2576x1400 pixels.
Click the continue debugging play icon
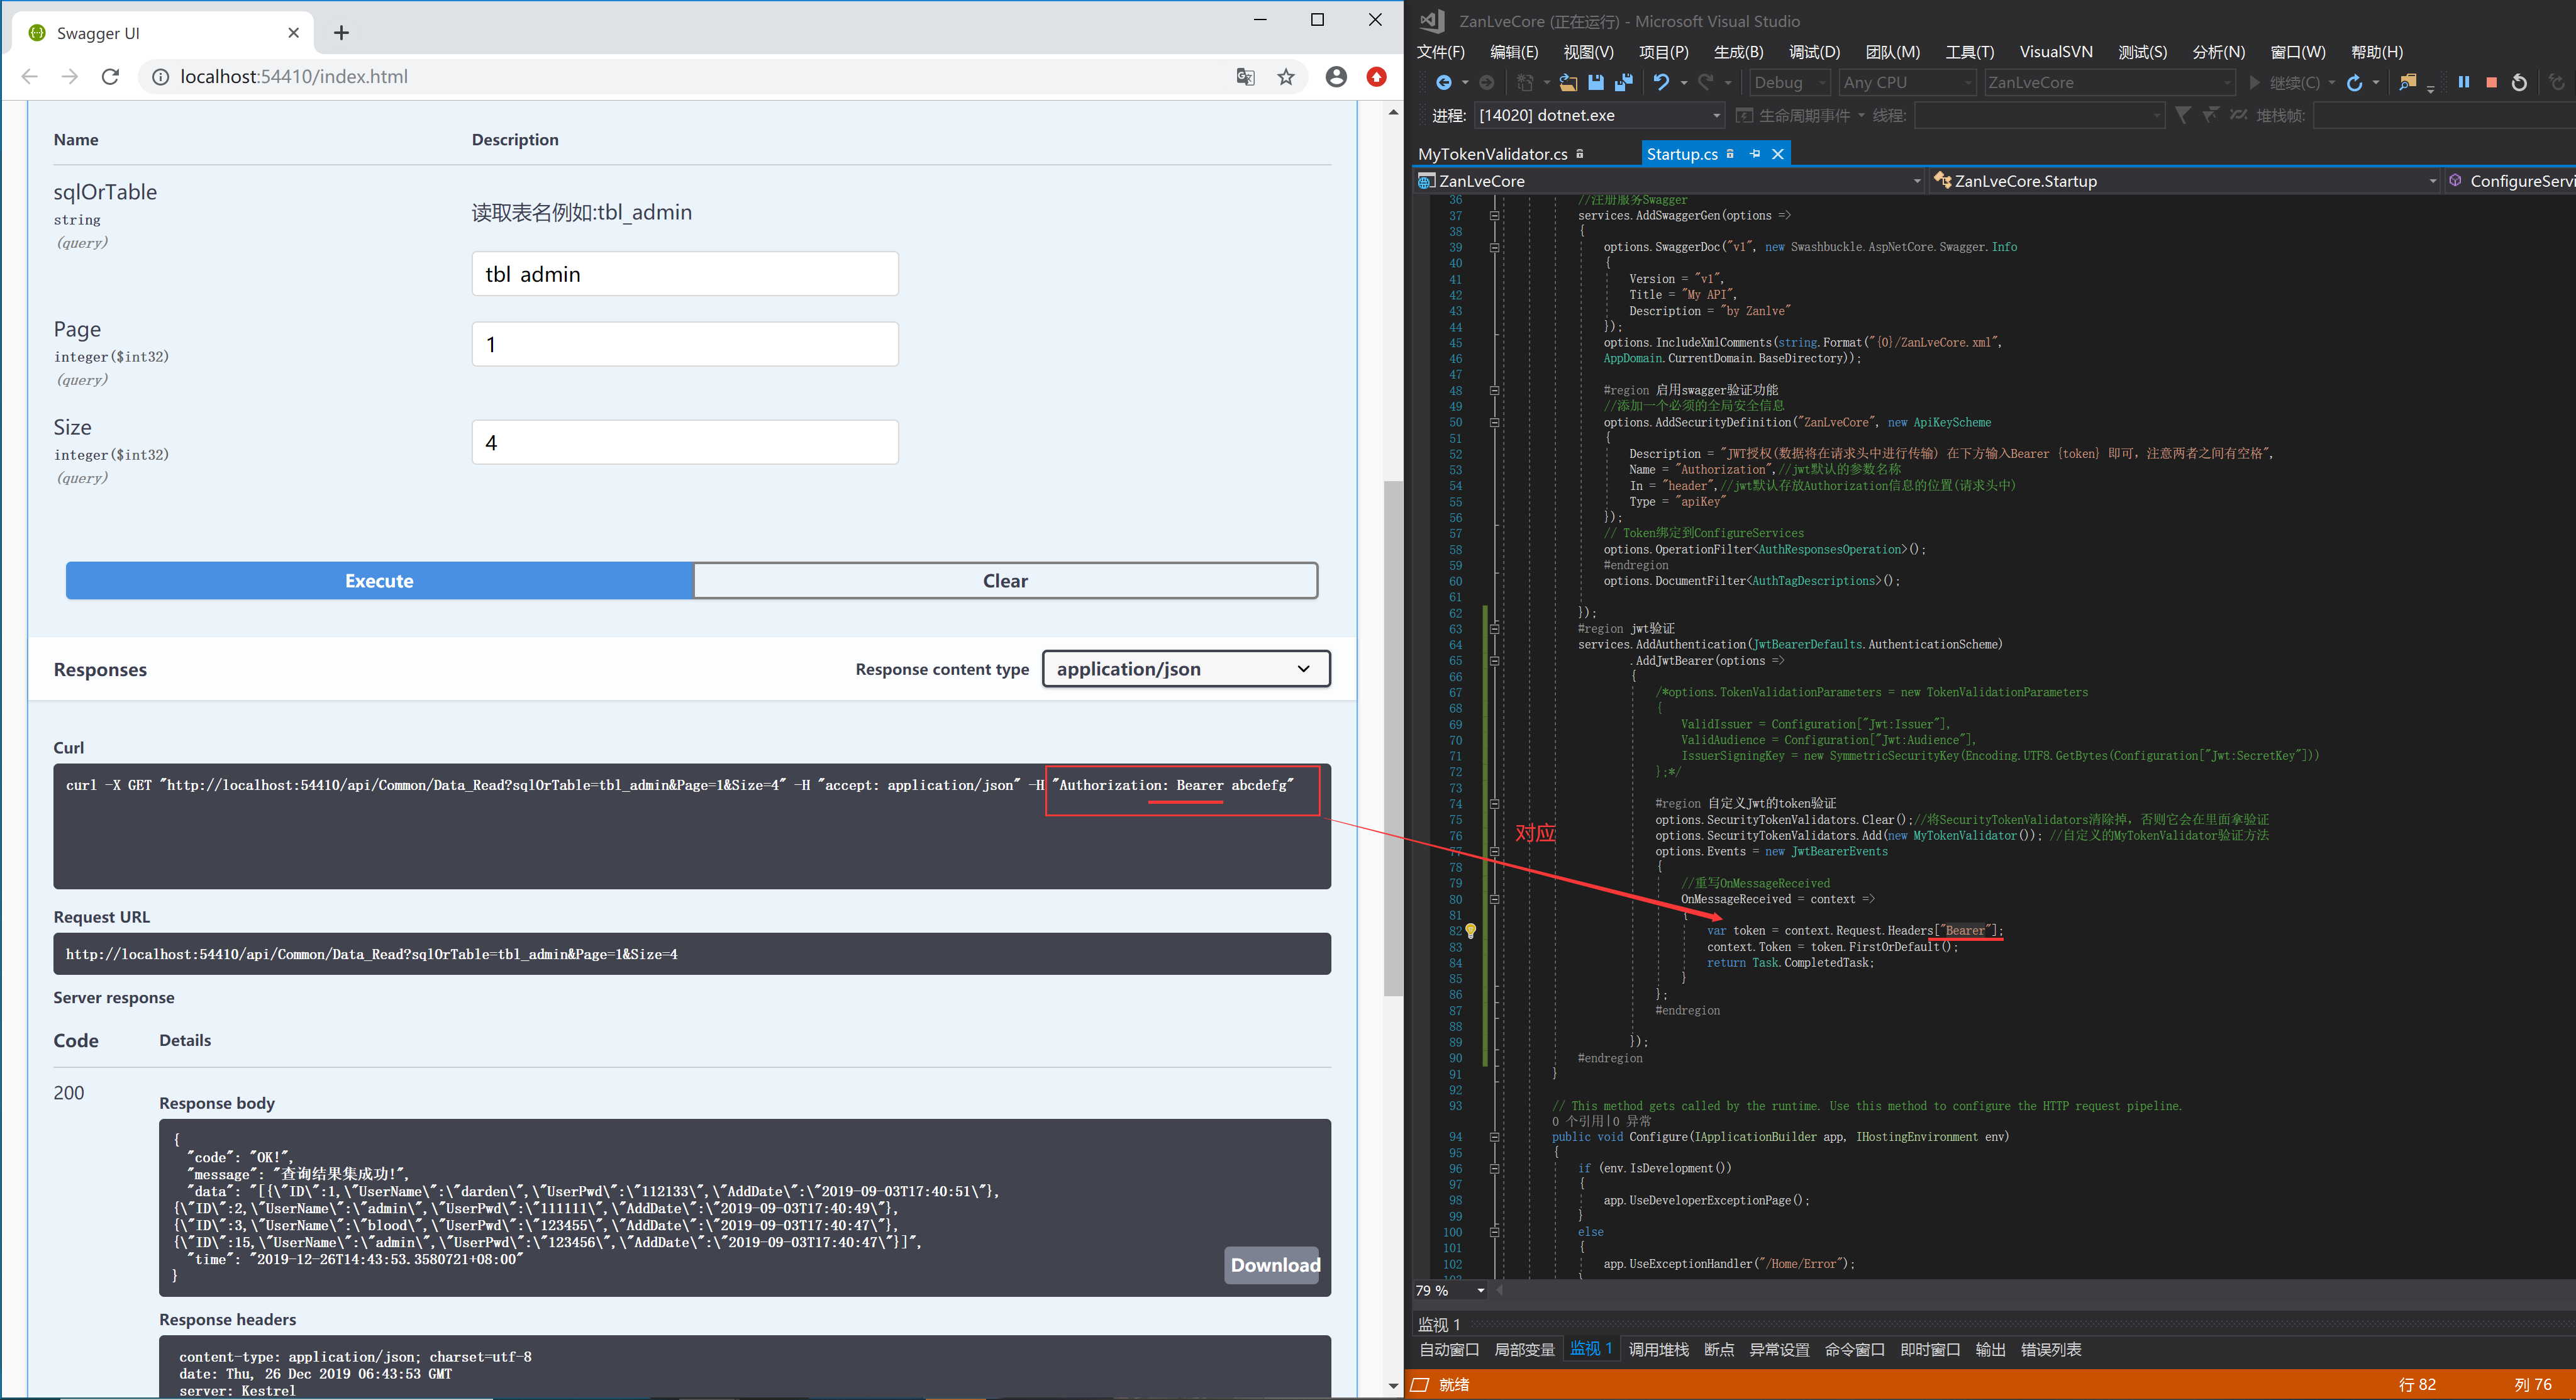click(2255, 83)
